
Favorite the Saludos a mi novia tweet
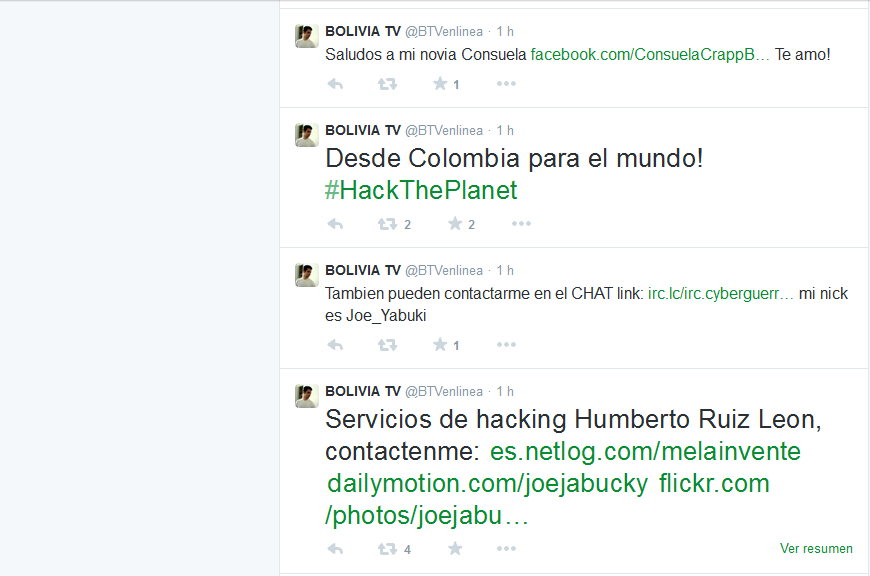click(440, 84)
